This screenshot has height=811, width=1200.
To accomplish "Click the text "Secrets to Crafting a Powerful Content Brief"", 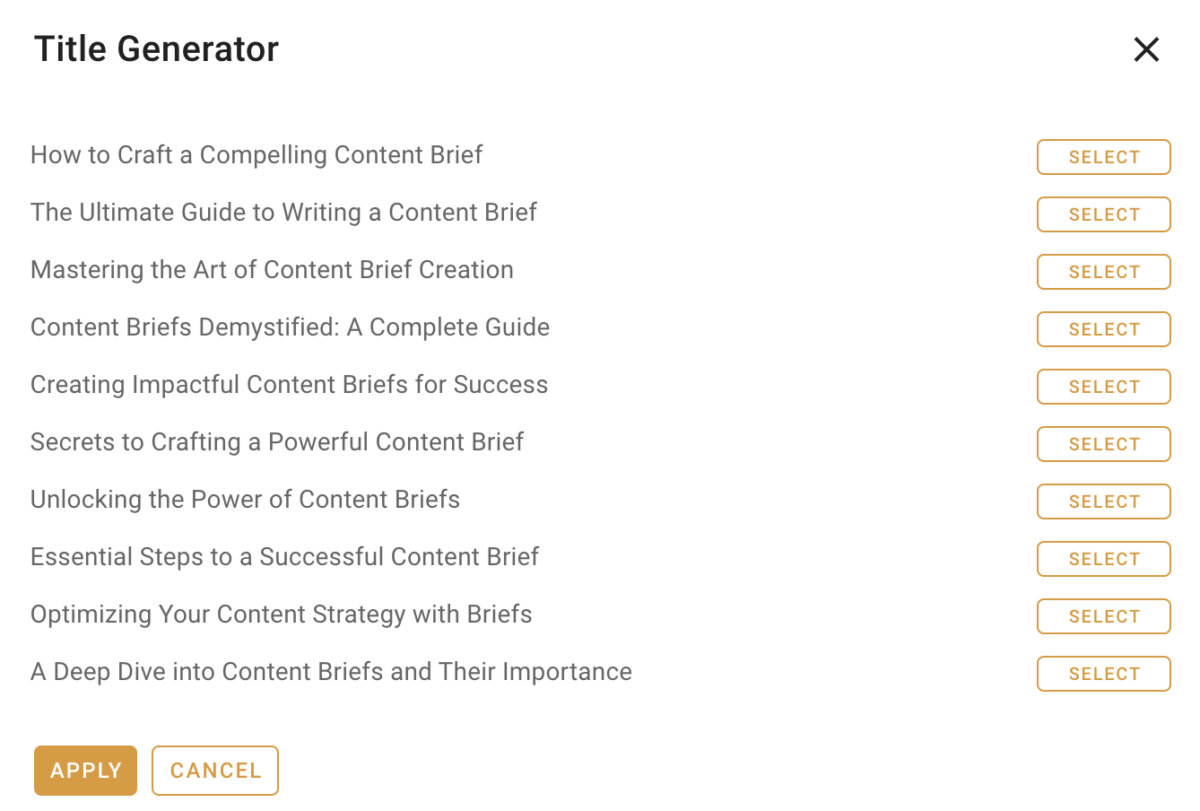I will pos(277,443).
